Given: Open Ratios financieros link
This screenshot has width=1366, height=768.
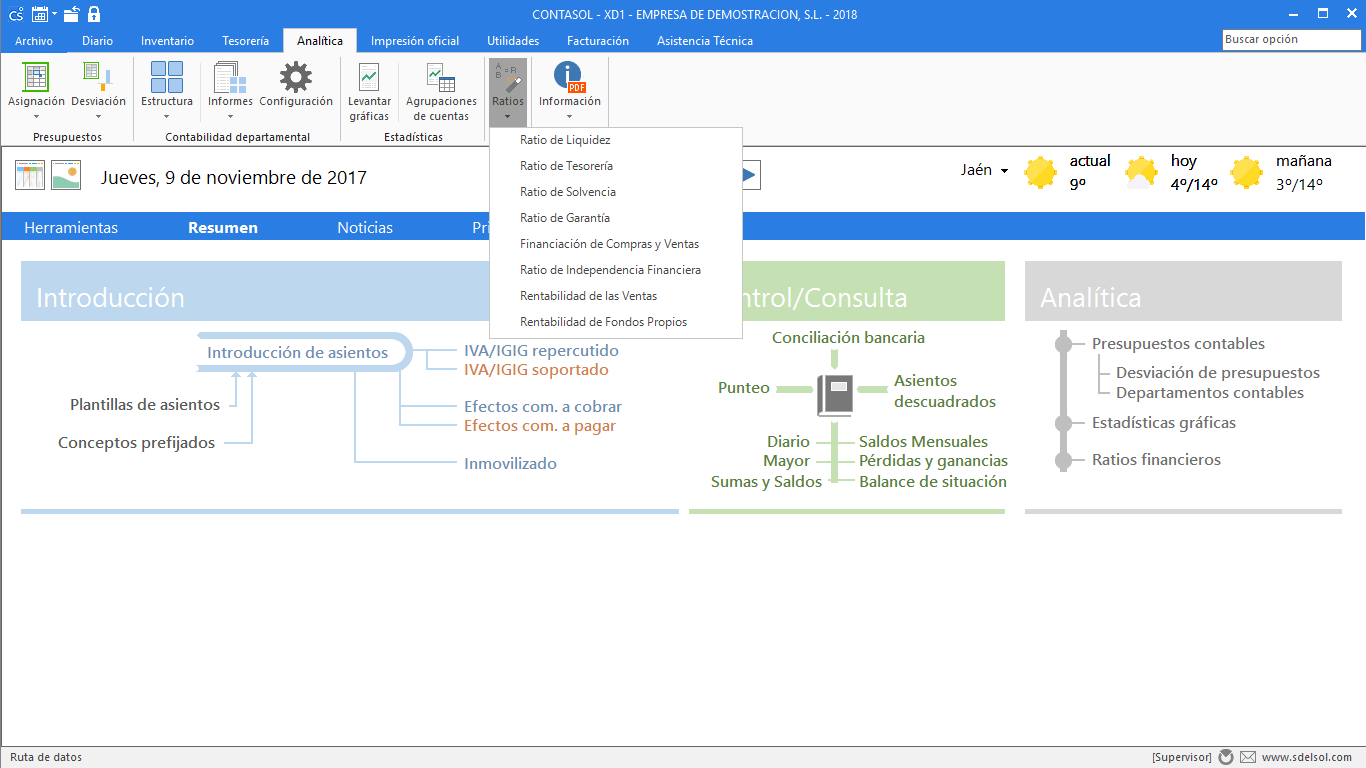Looking at the screenshot, I should (x=1156, y=460).
